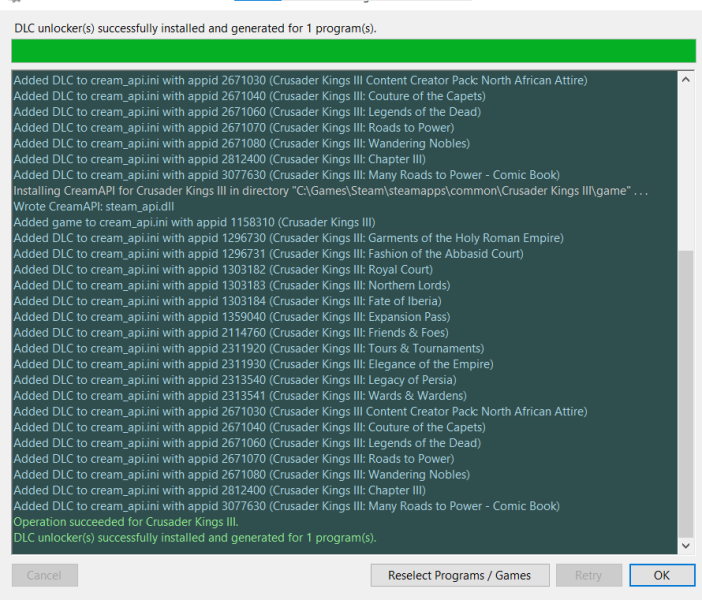Screen dimensions: 702x600
Task: Click the 'Installing CreamAPI for Crusader Kings III' line
Action: (330, 190)
